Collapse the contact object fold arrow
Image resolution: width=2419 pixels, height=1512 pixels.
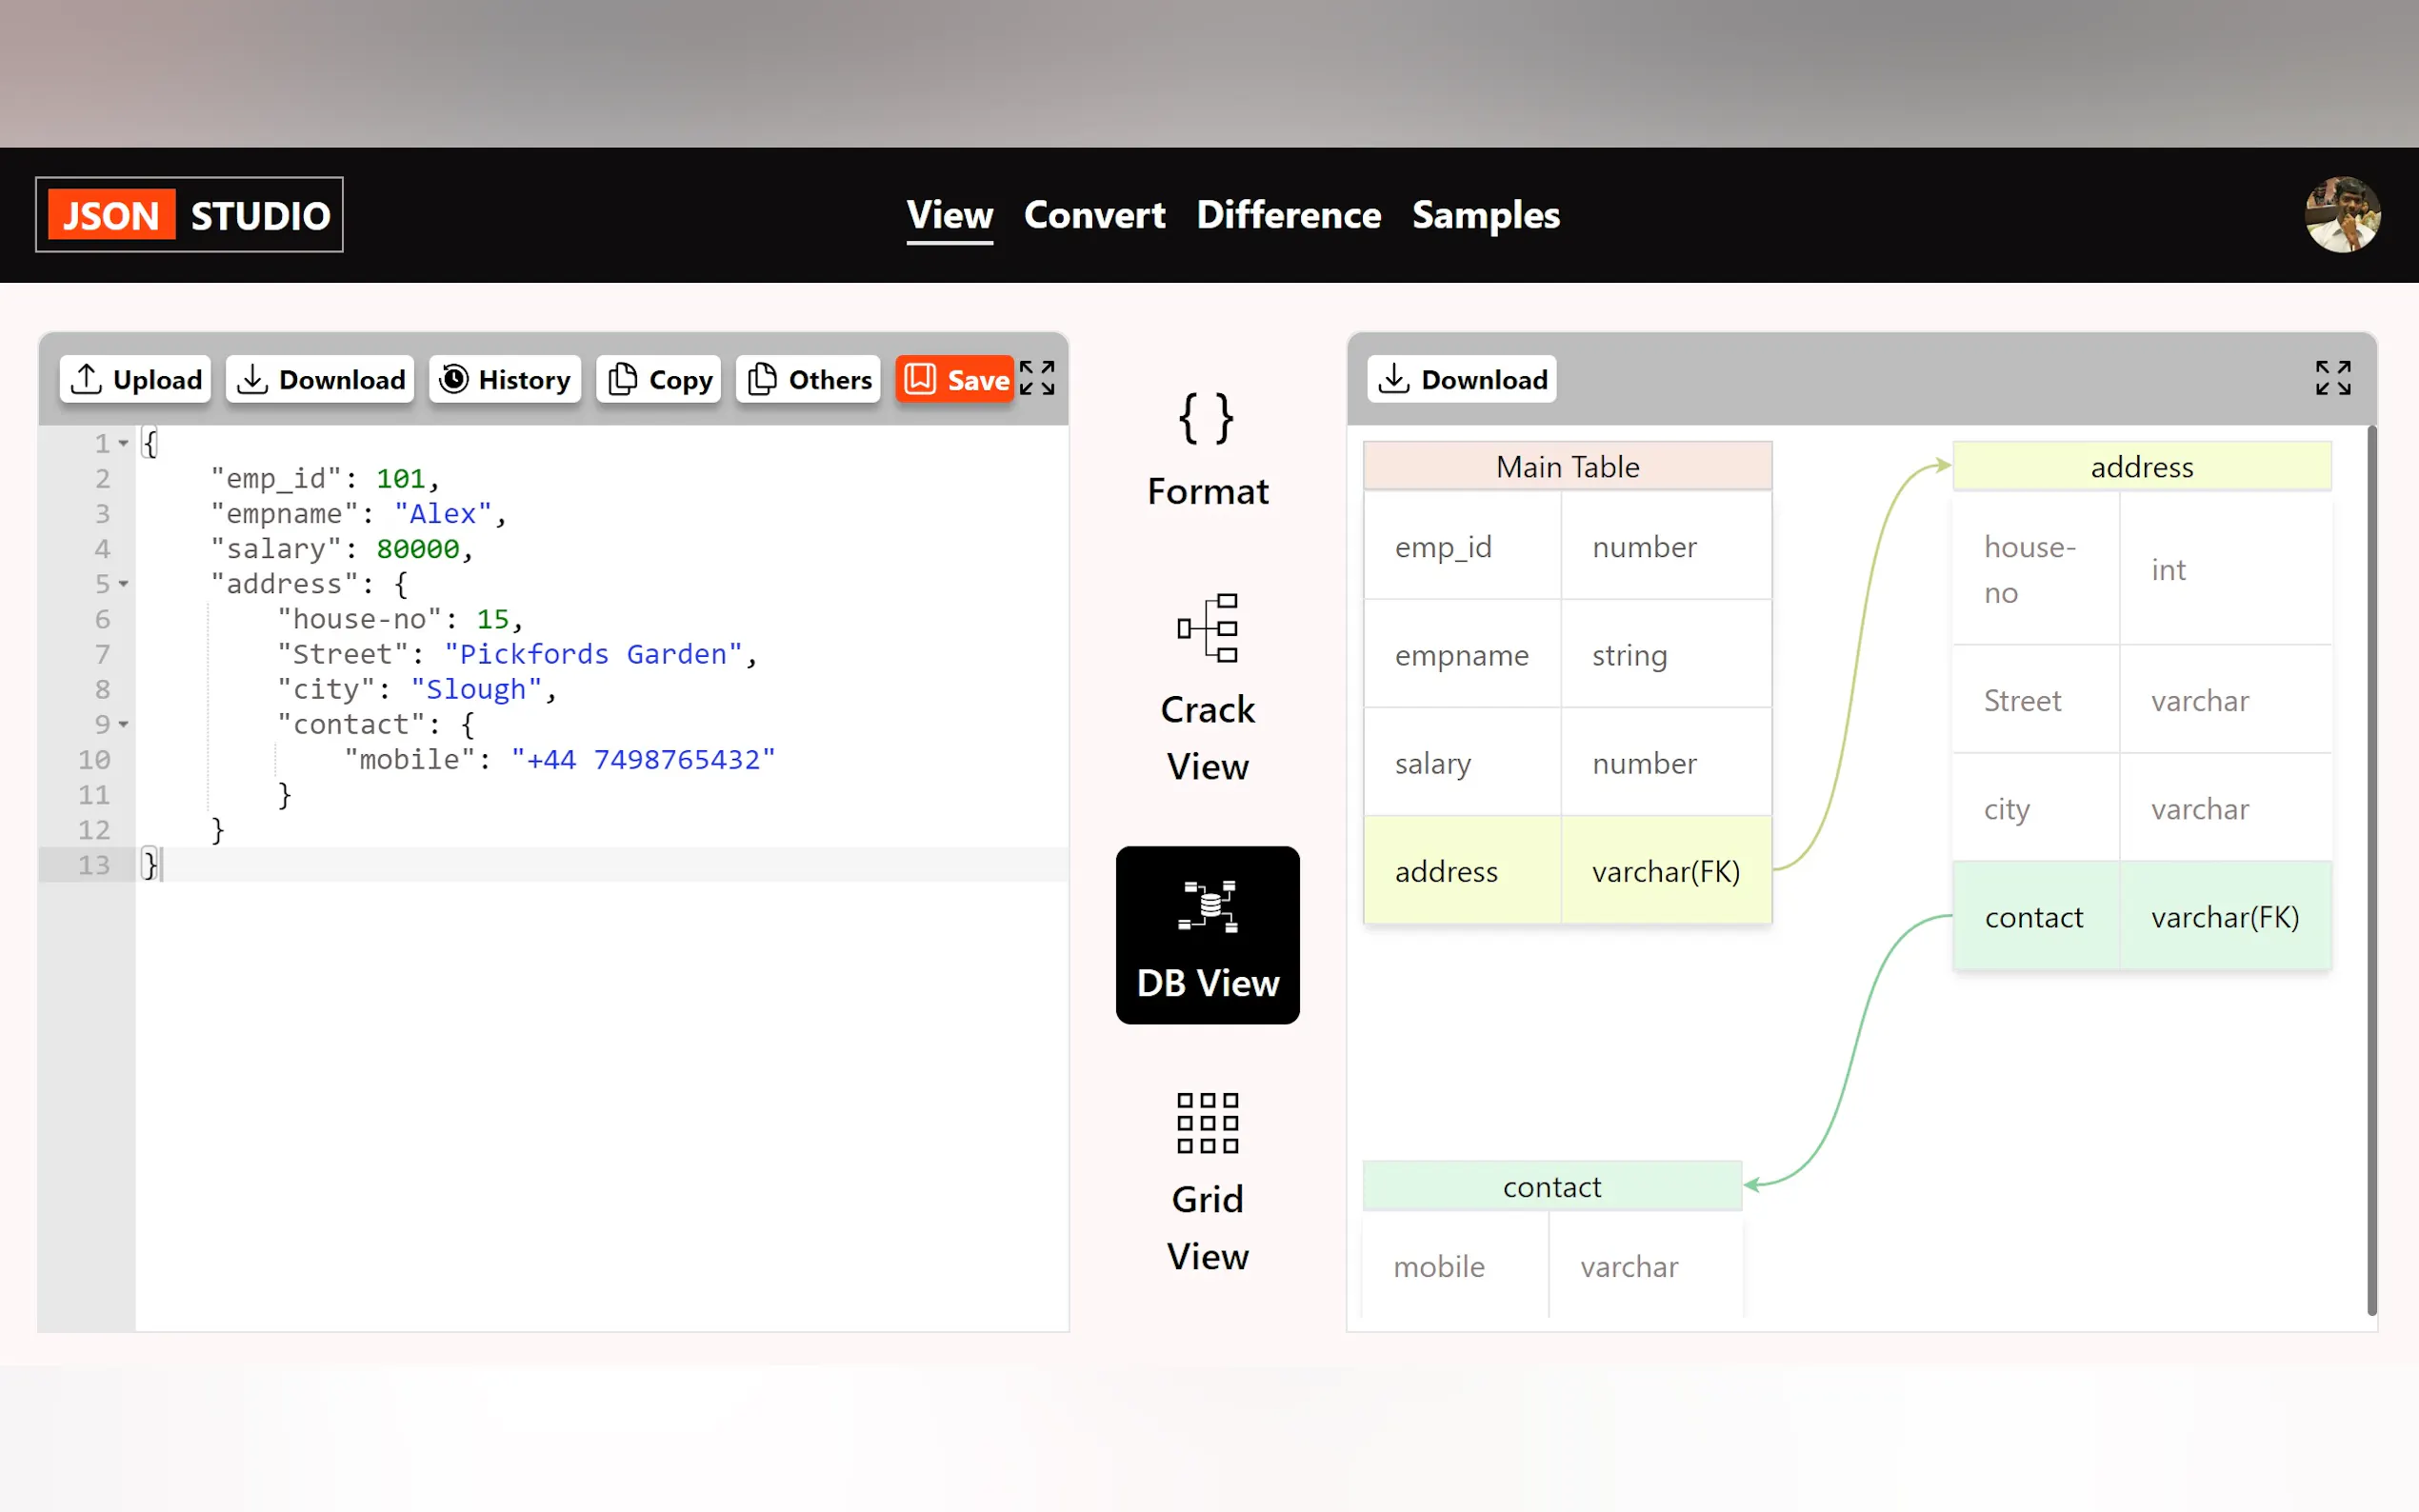123,724
